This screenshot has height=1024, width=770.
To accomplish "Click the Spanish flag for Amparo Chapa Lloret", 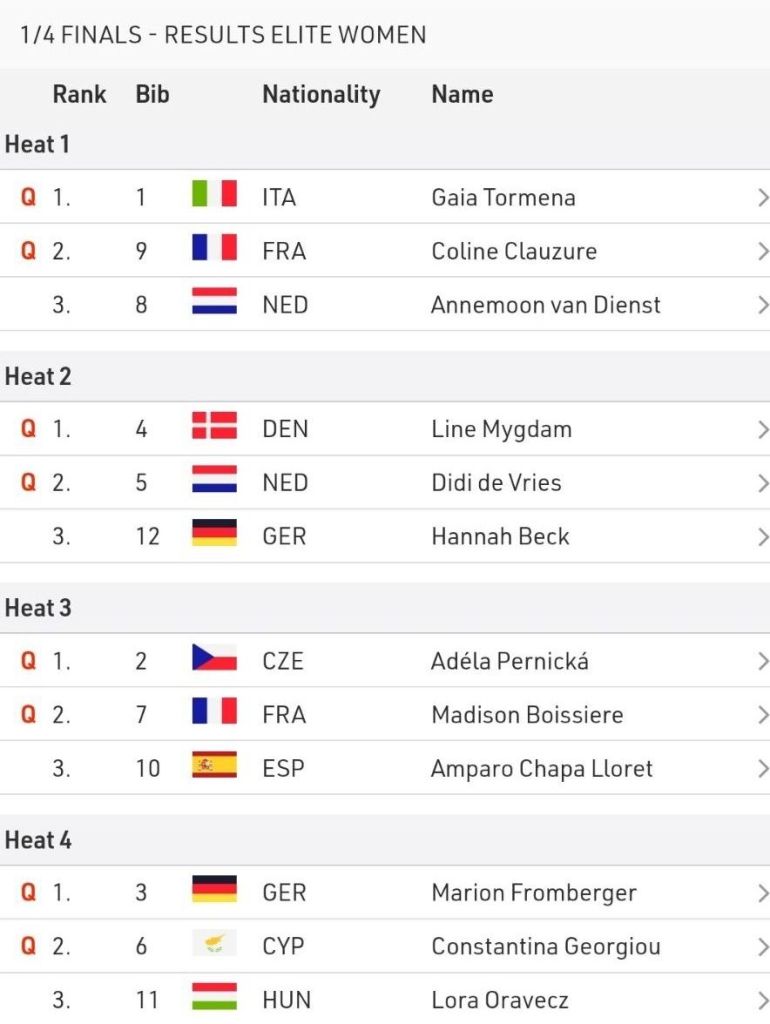I will coord(214,767).
